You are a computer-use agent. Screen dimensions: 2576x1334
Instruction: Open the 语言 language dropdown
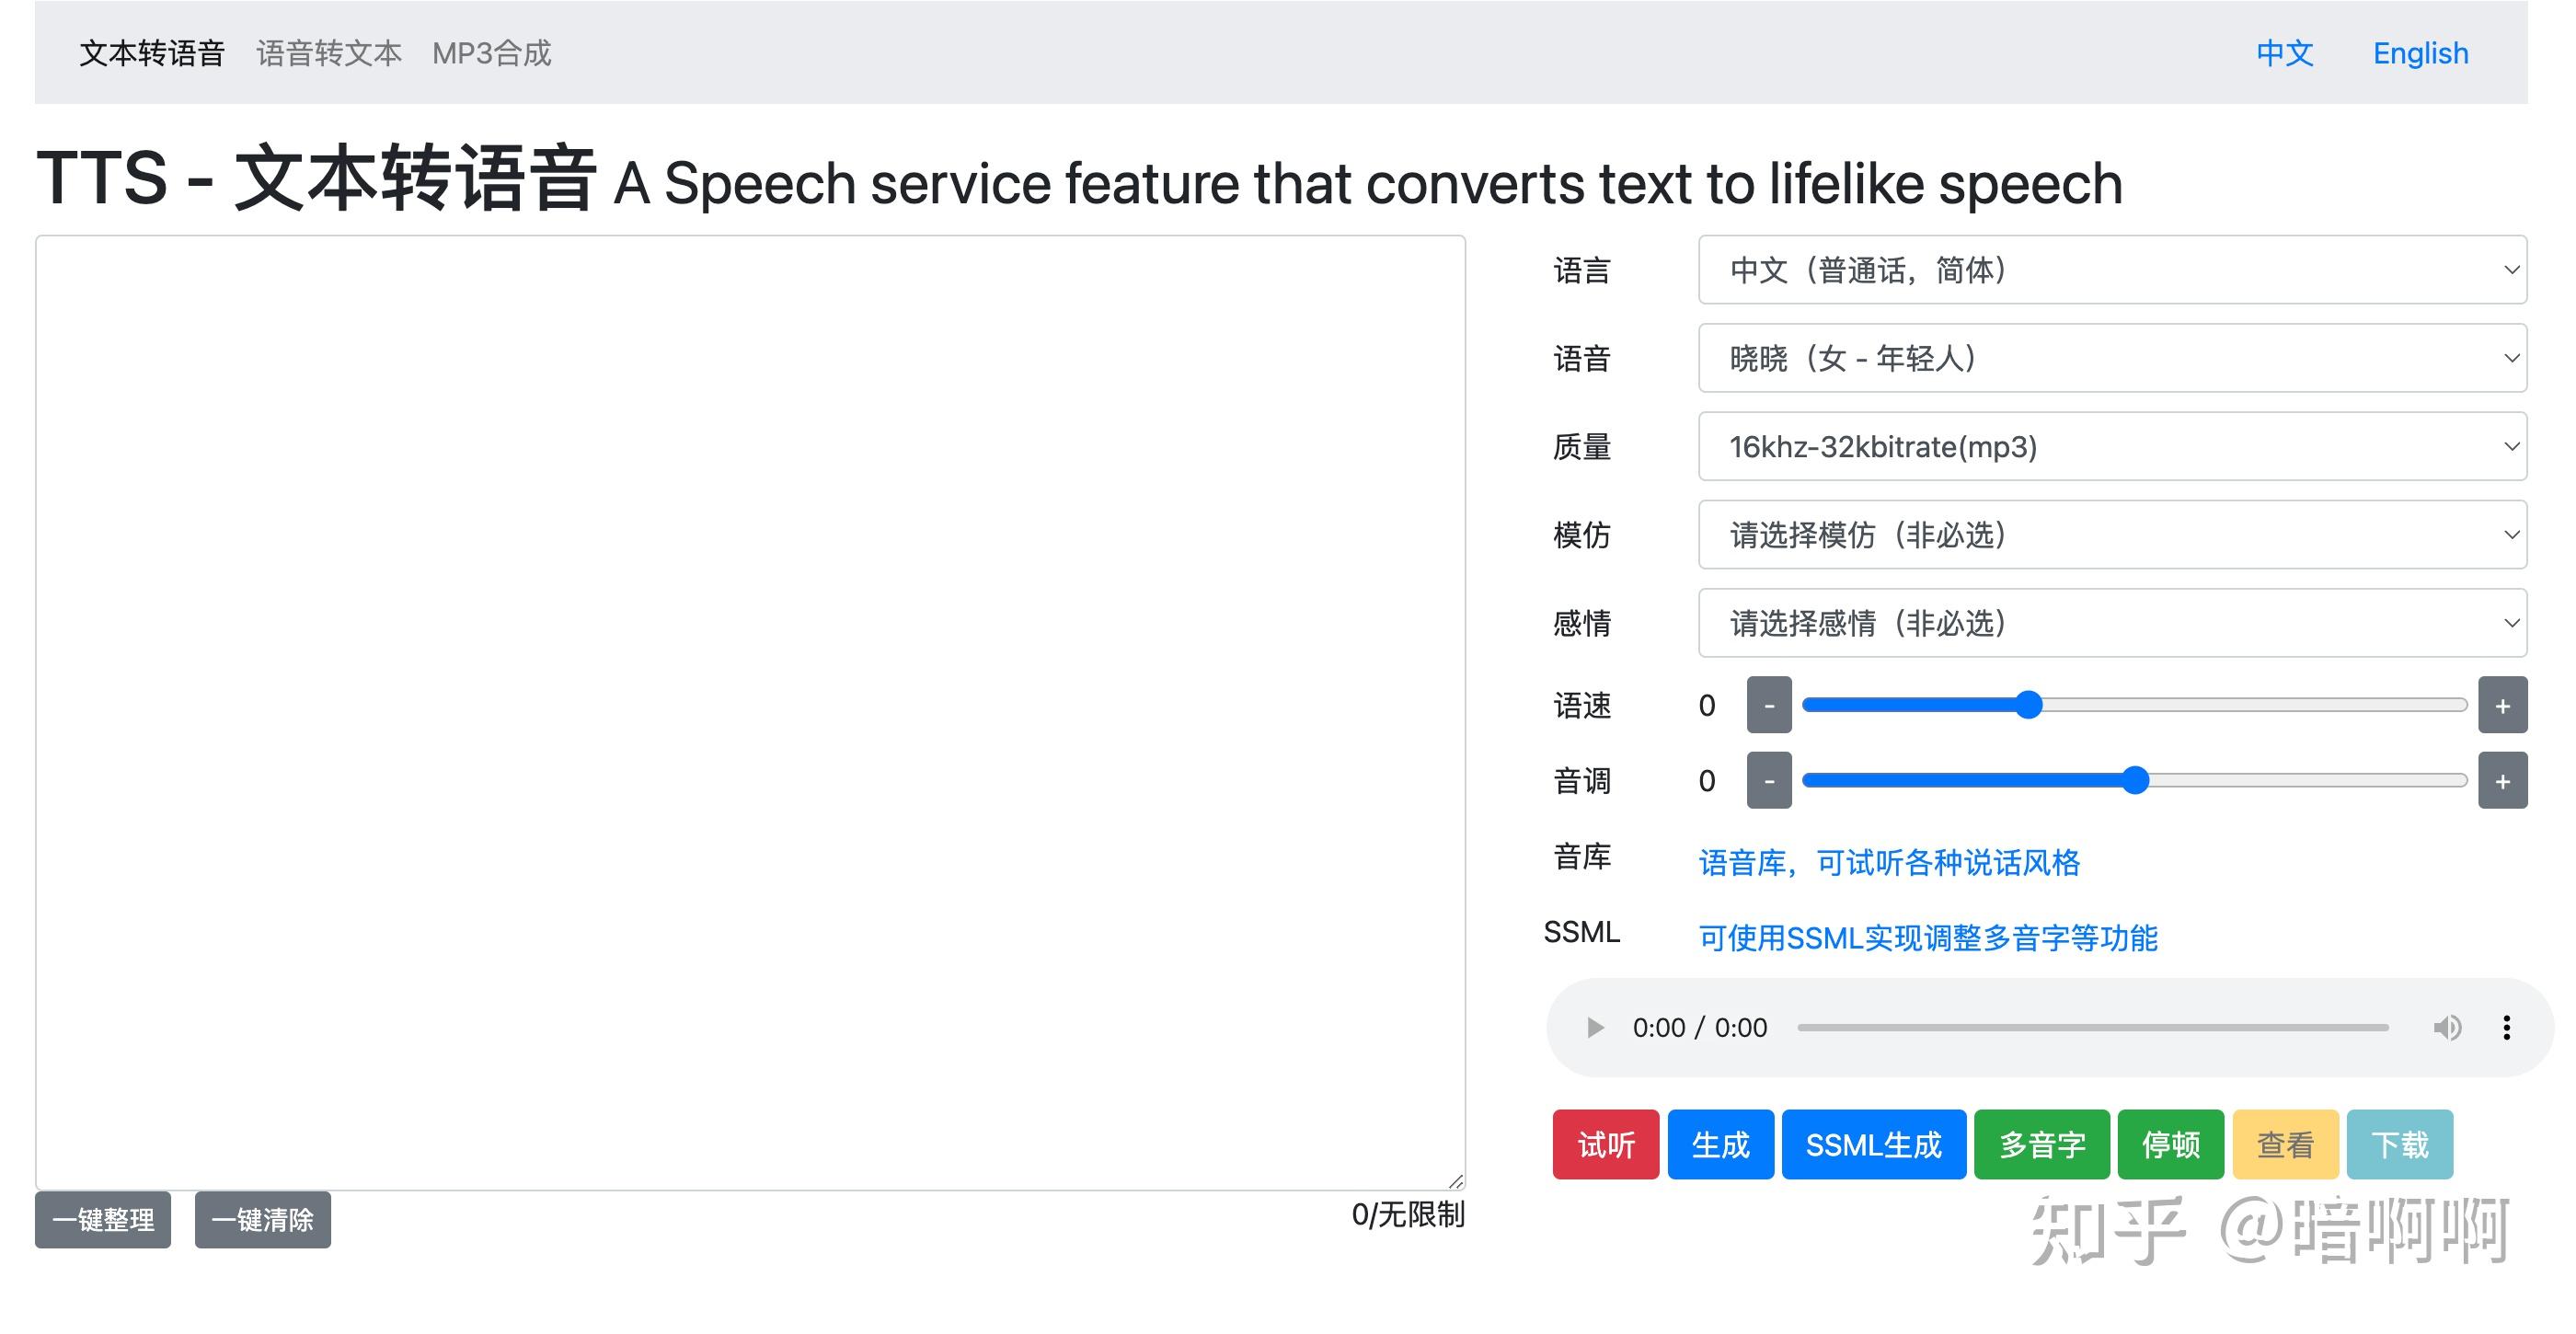pos(2111,270)
